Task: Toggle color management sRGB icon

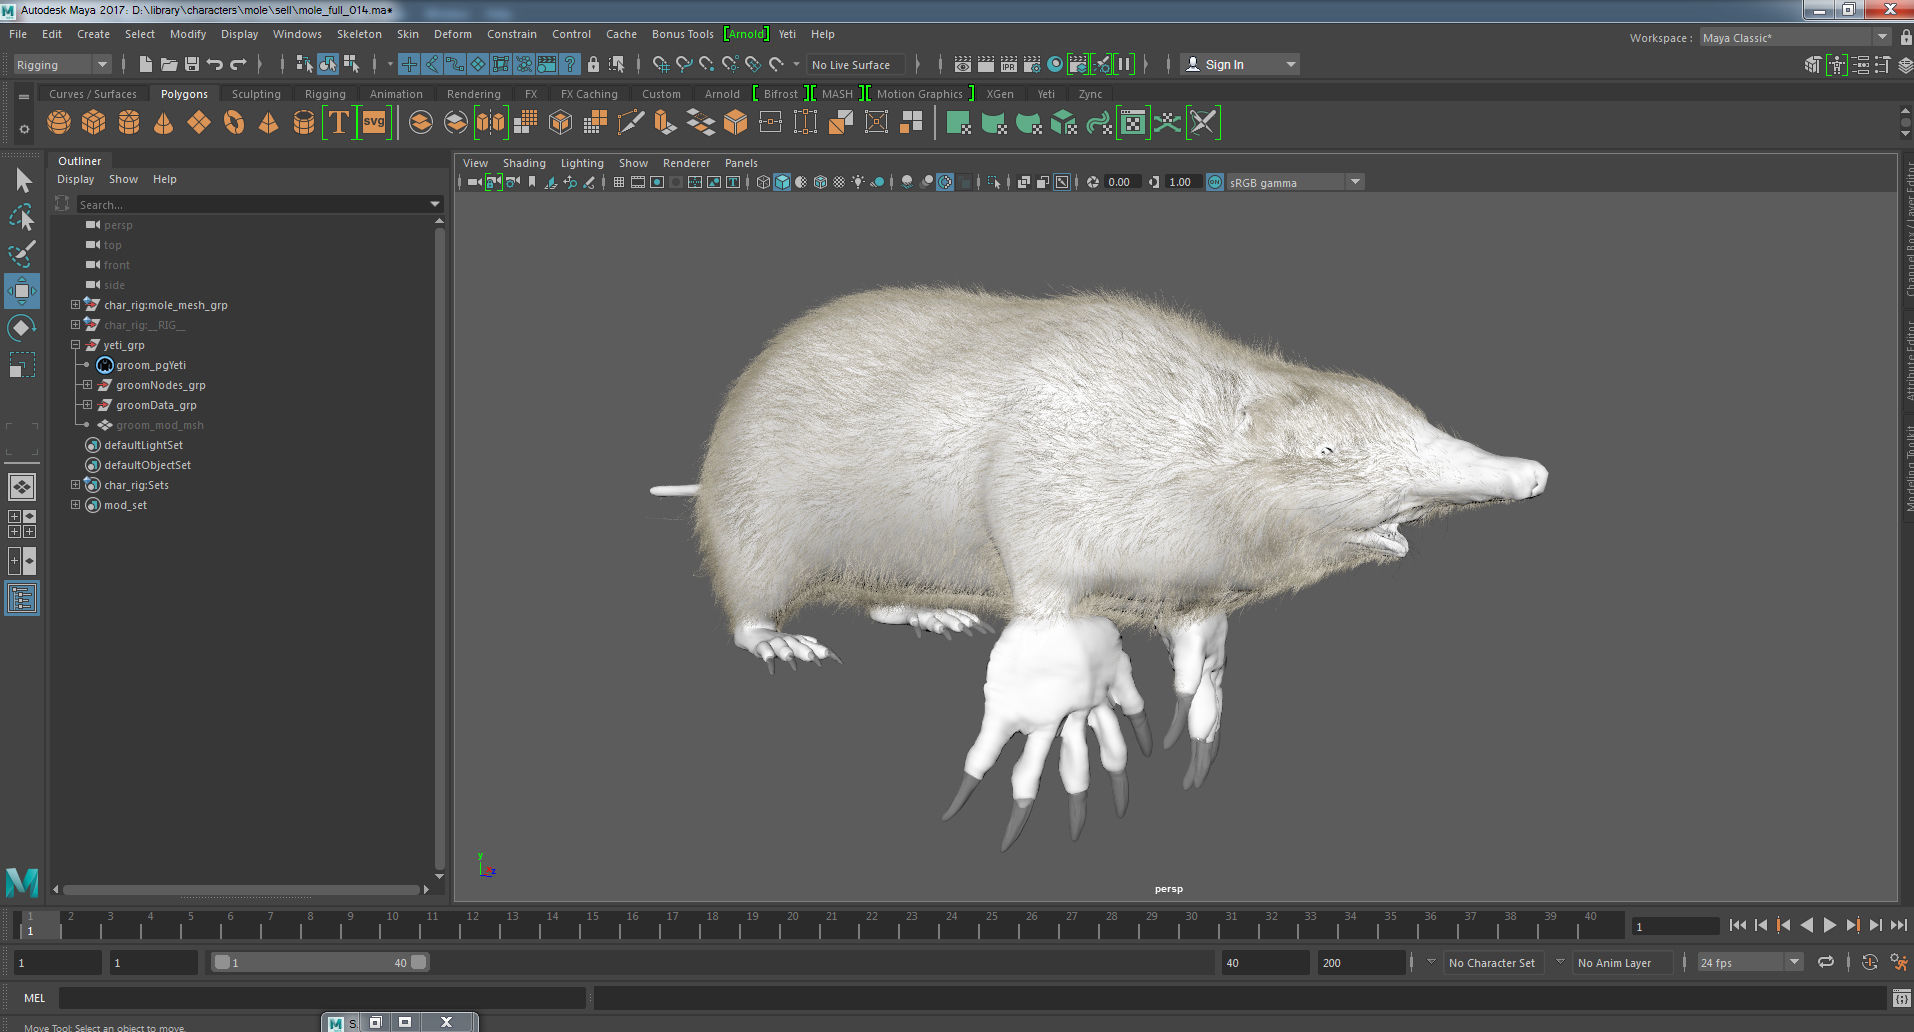Action: tap(1215, 182)
